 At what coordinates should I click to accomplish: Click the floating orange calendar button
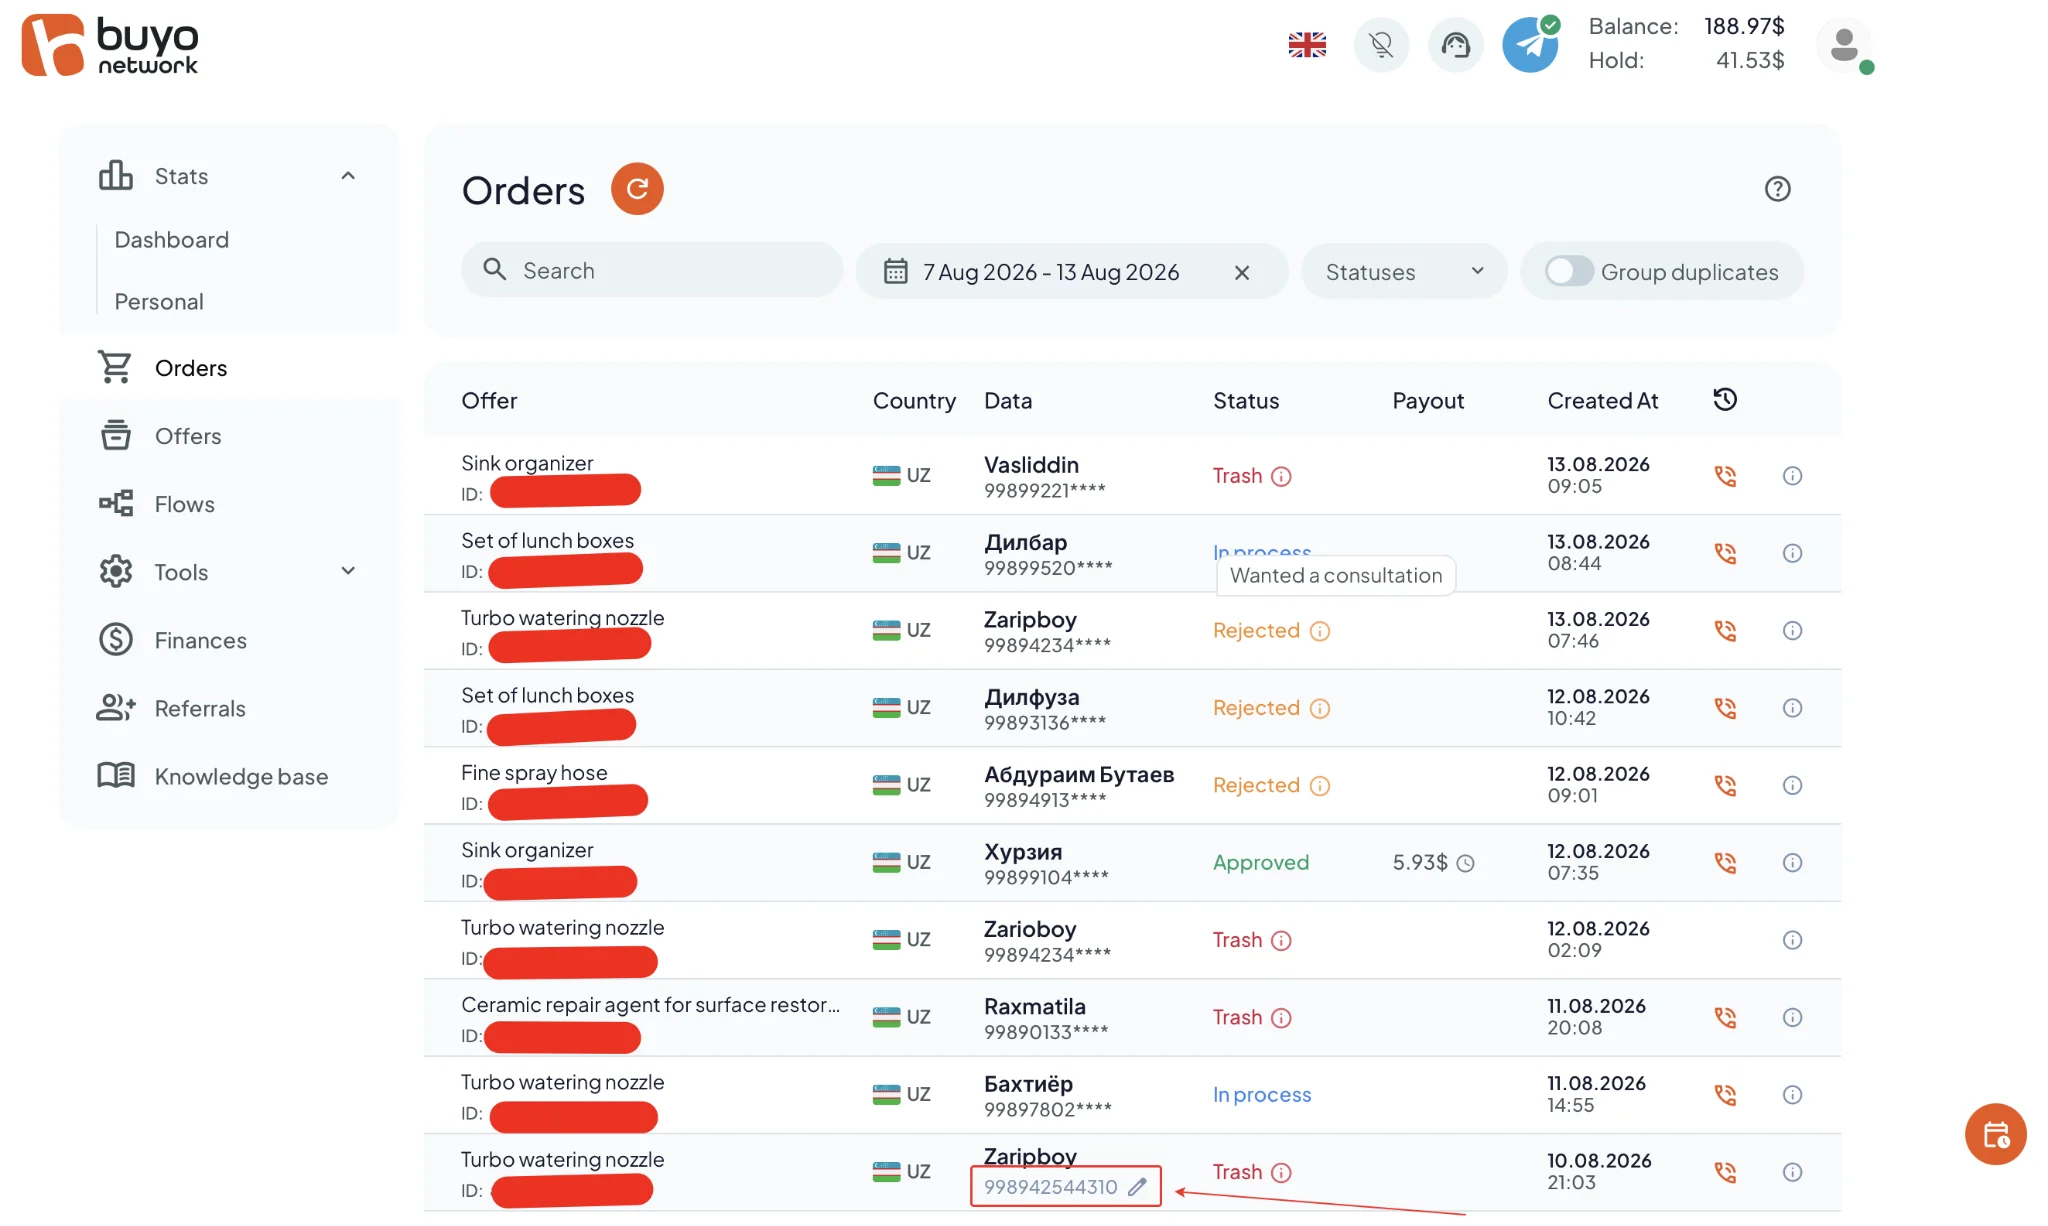(x=1996, y=1134)
